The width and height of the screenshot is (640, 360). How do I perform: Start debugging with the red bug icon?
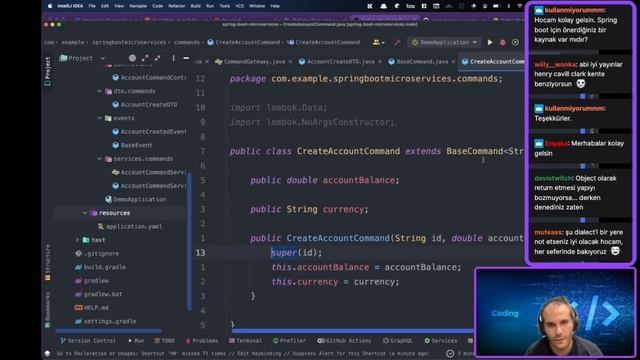[x=503, y=42]
